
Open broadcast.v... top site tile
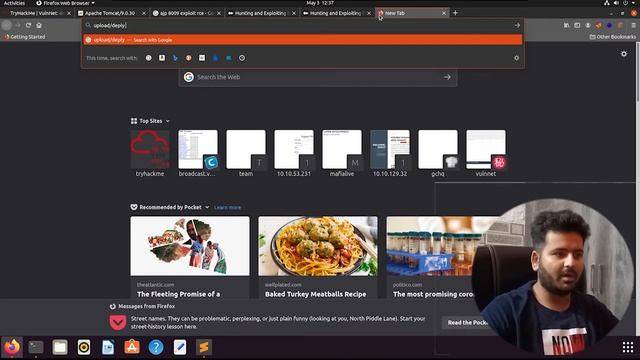coord(198,153)
